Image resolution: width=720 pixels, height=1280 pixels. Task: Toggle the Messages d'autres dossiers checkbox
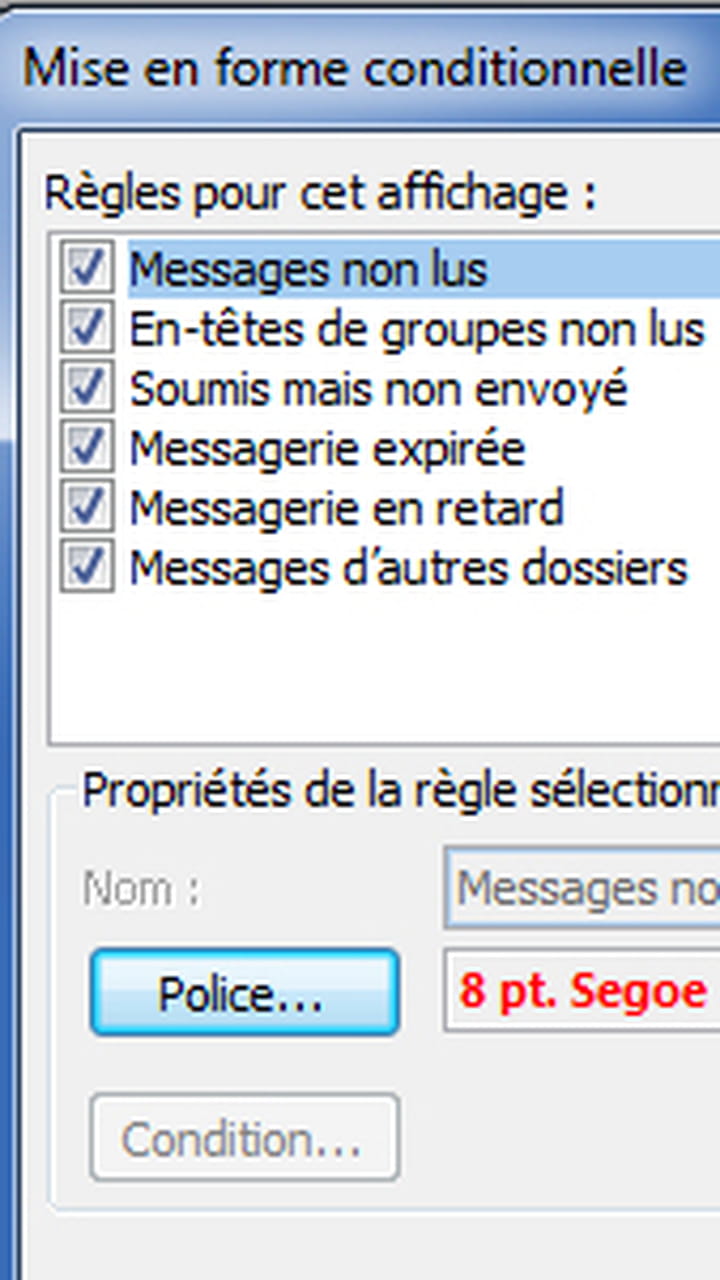tap(87, 567)
